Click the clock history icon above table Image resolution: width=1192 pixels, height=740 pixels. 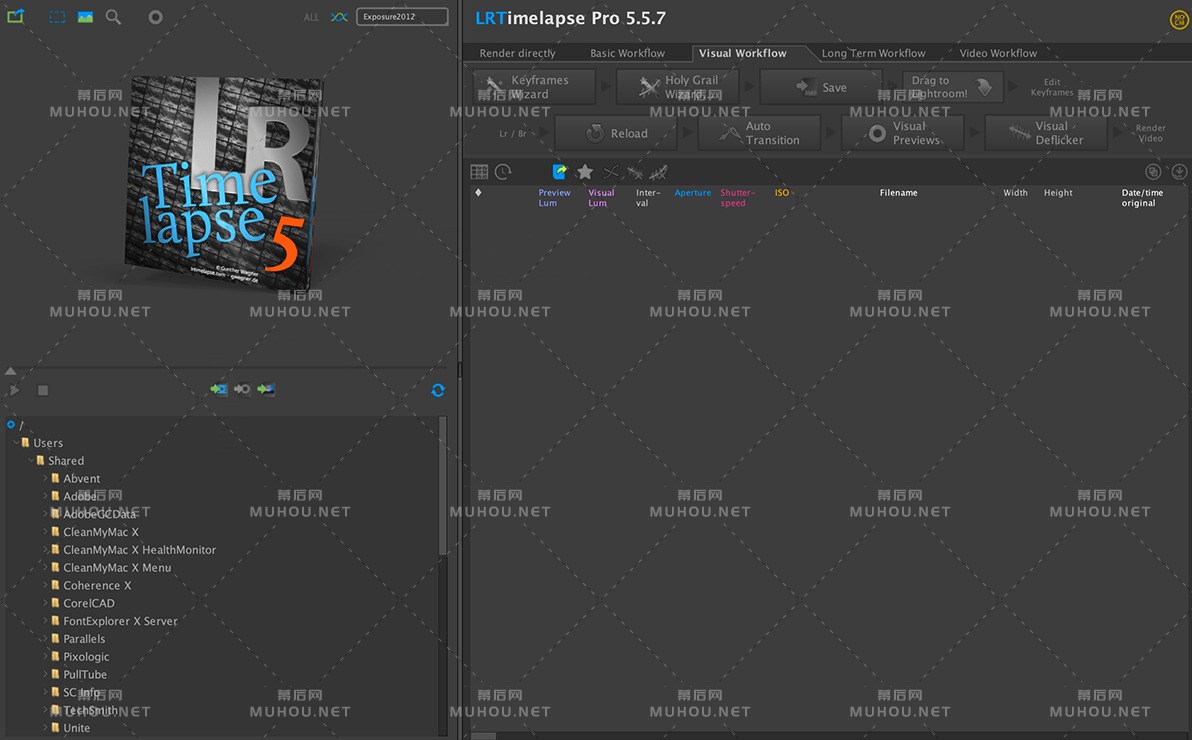(503, 173)
